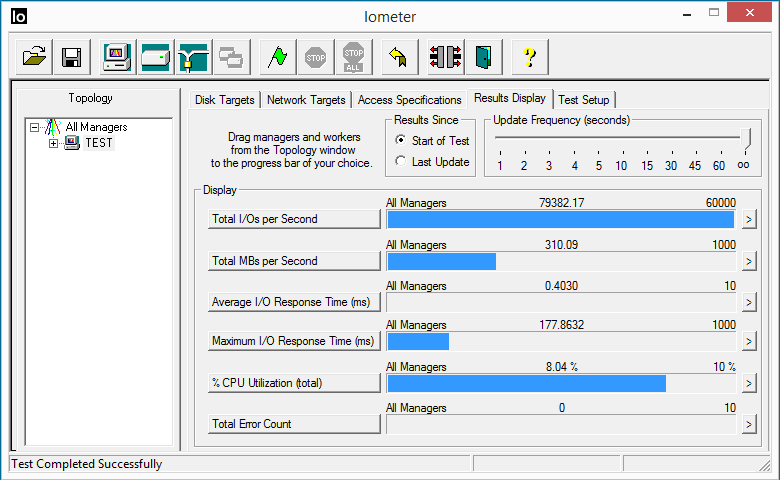Maximize the Iometer window
Viewport: 780px width, 480px height.
click(714, 13)
